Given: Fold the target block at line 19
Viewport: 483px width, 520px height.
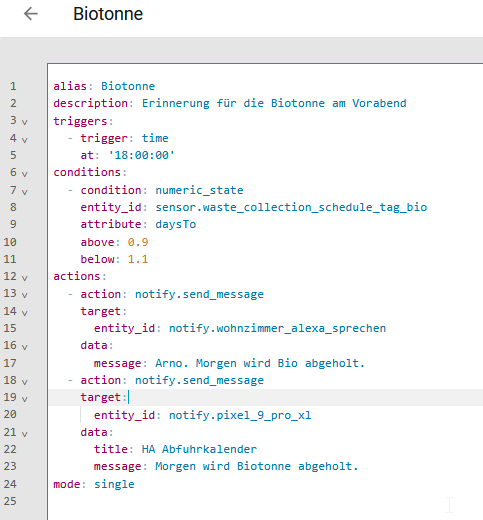Looking at the screenshot, I should pyautogui.click(x=24, y=399).
